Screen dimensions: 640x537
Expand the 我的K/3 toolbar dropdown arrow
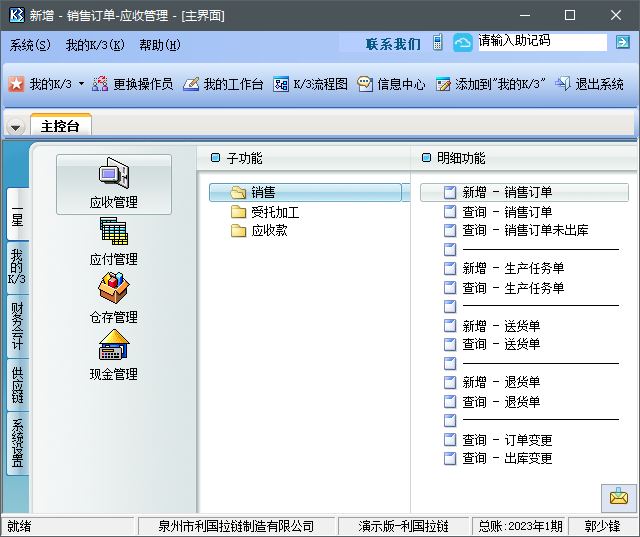81,85
